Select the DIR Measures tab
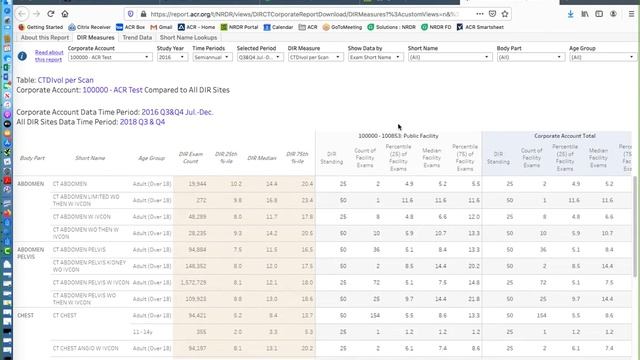Screen dimensions: 640x360 coord(96,38)
